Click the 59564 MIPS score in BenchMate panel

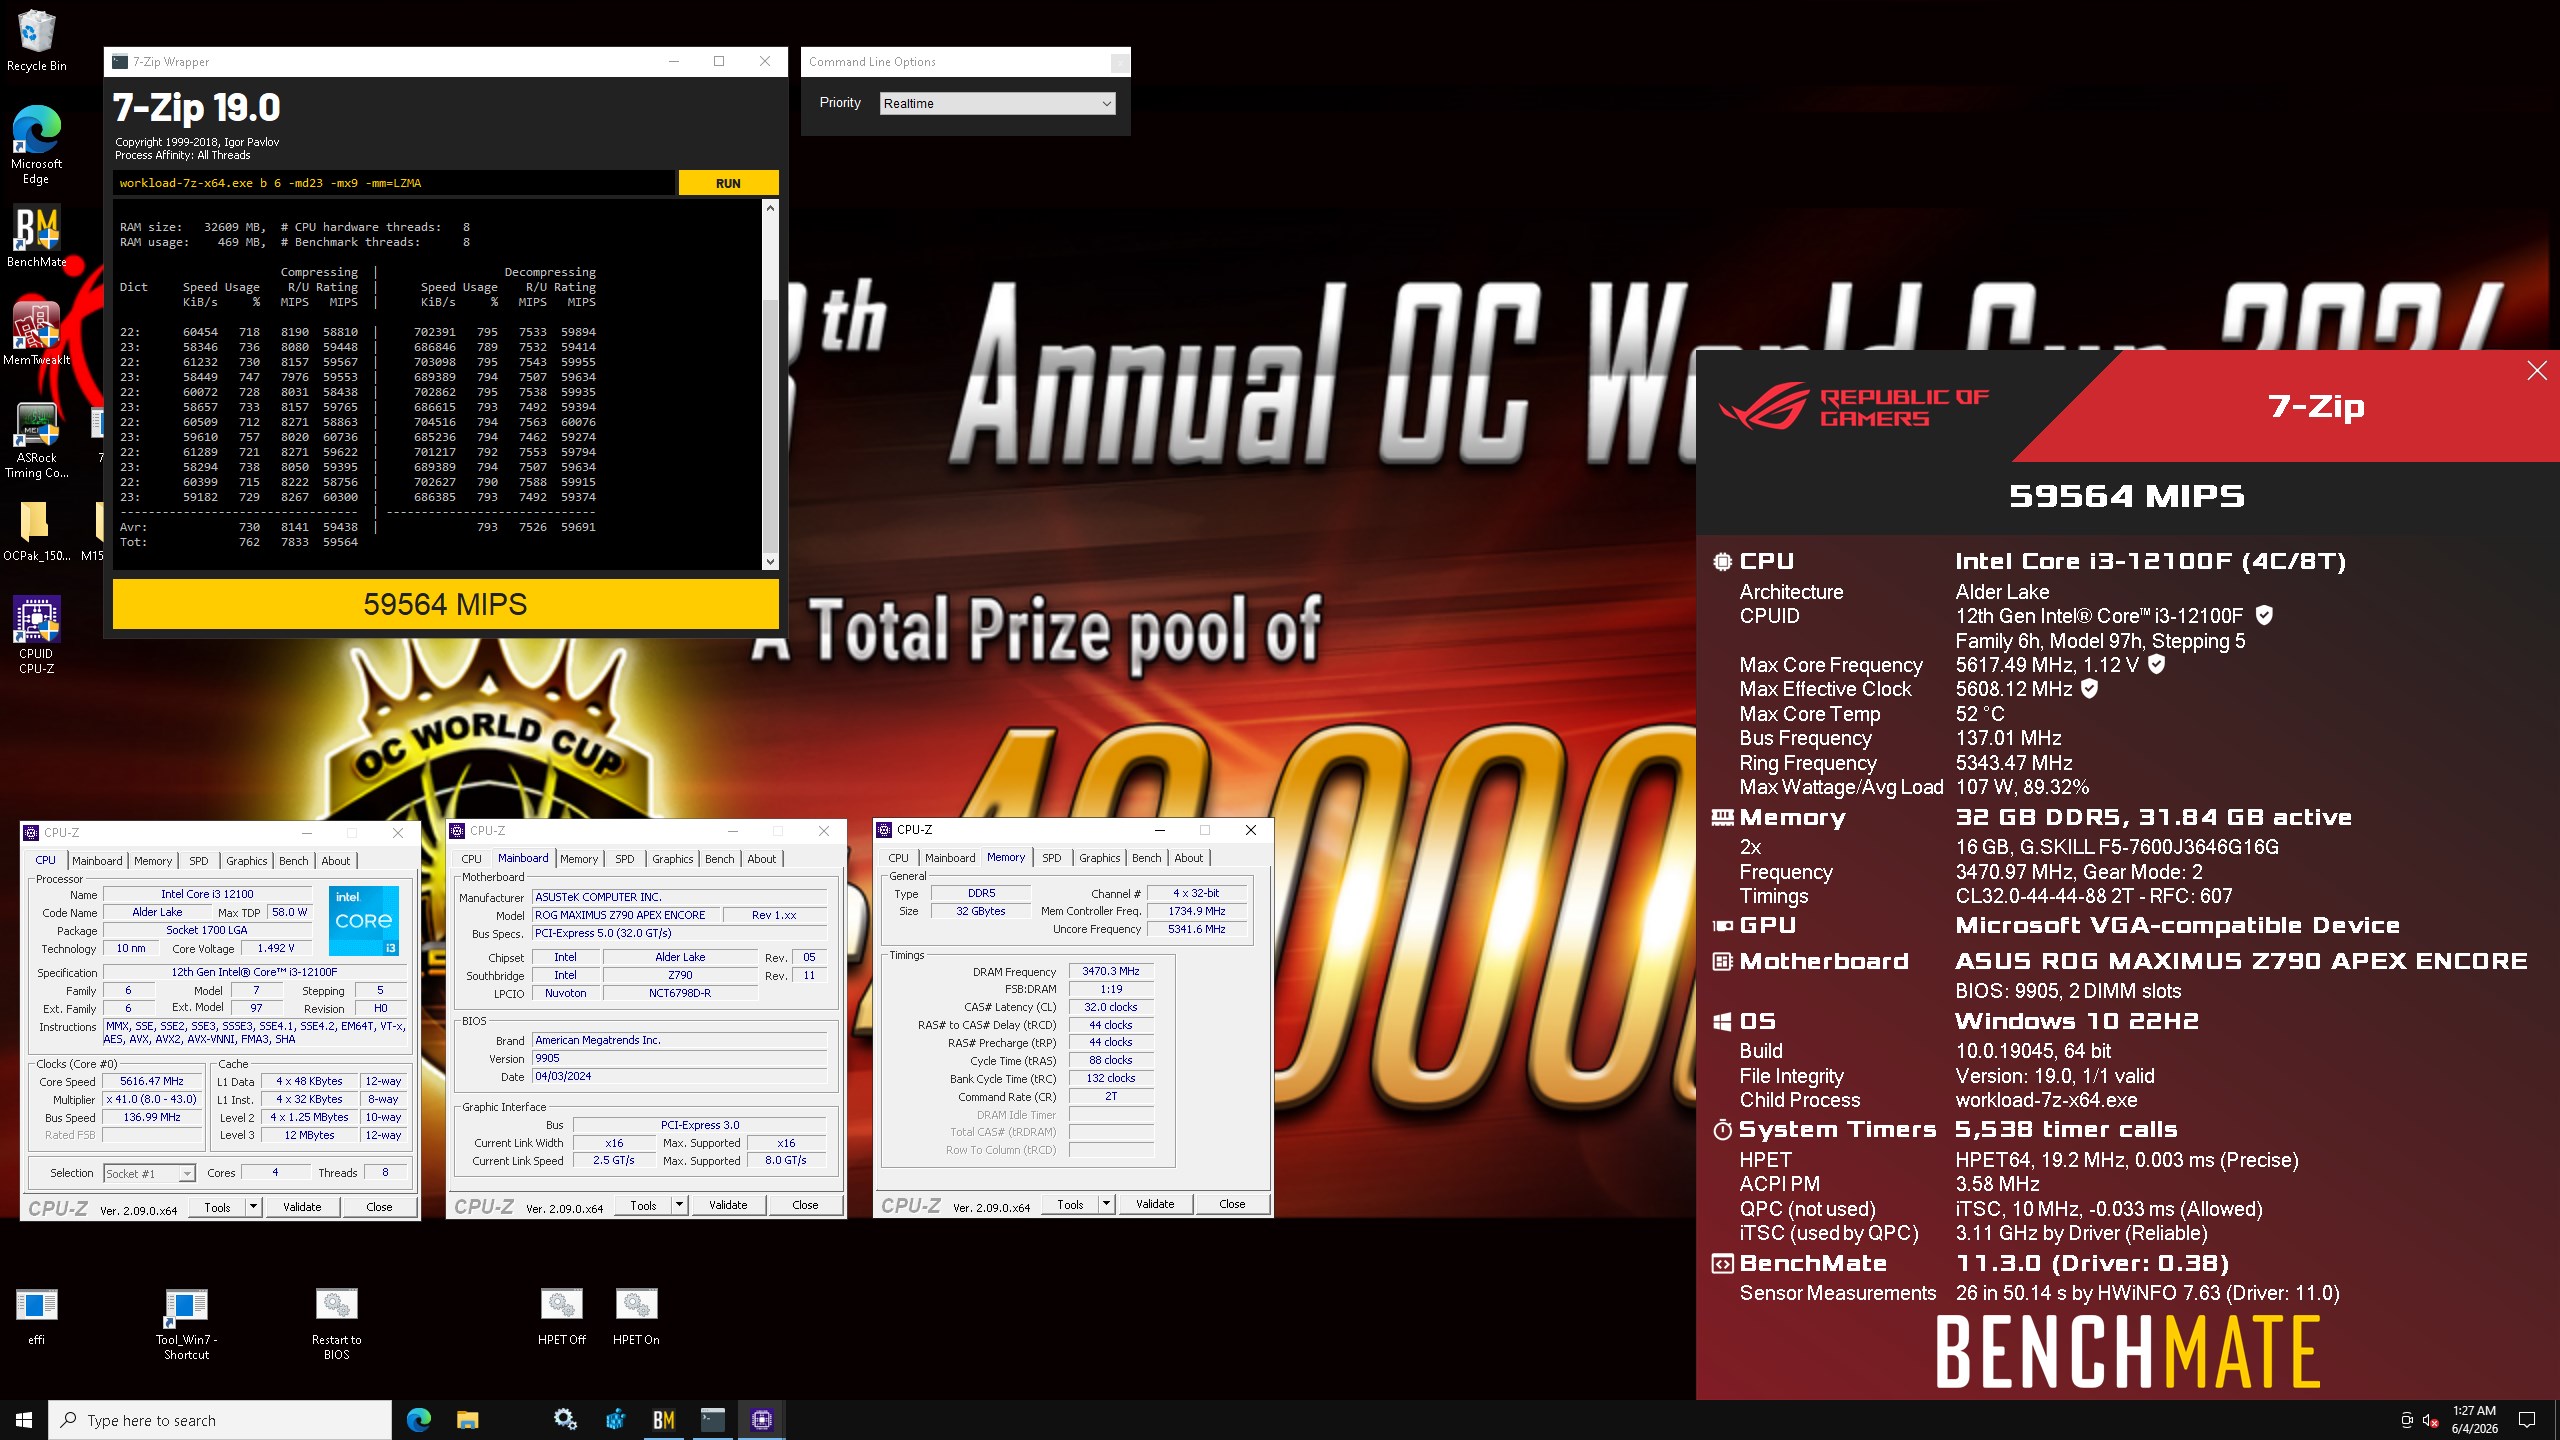[x=2126, y=496]
